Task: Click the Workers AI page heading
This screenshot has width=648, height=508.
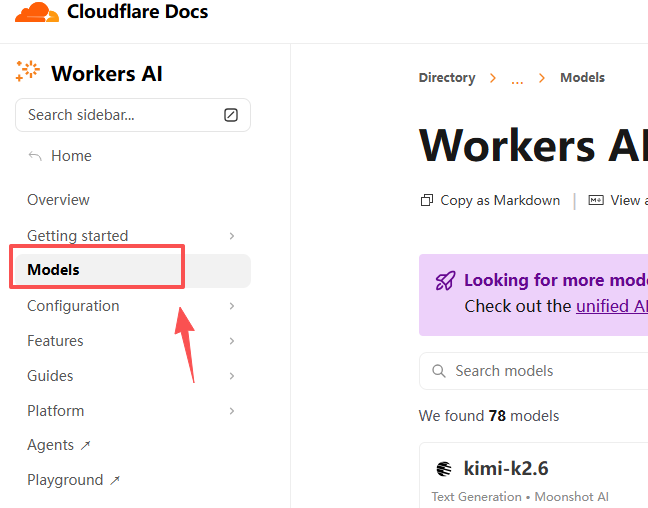Action: (533, 146)
